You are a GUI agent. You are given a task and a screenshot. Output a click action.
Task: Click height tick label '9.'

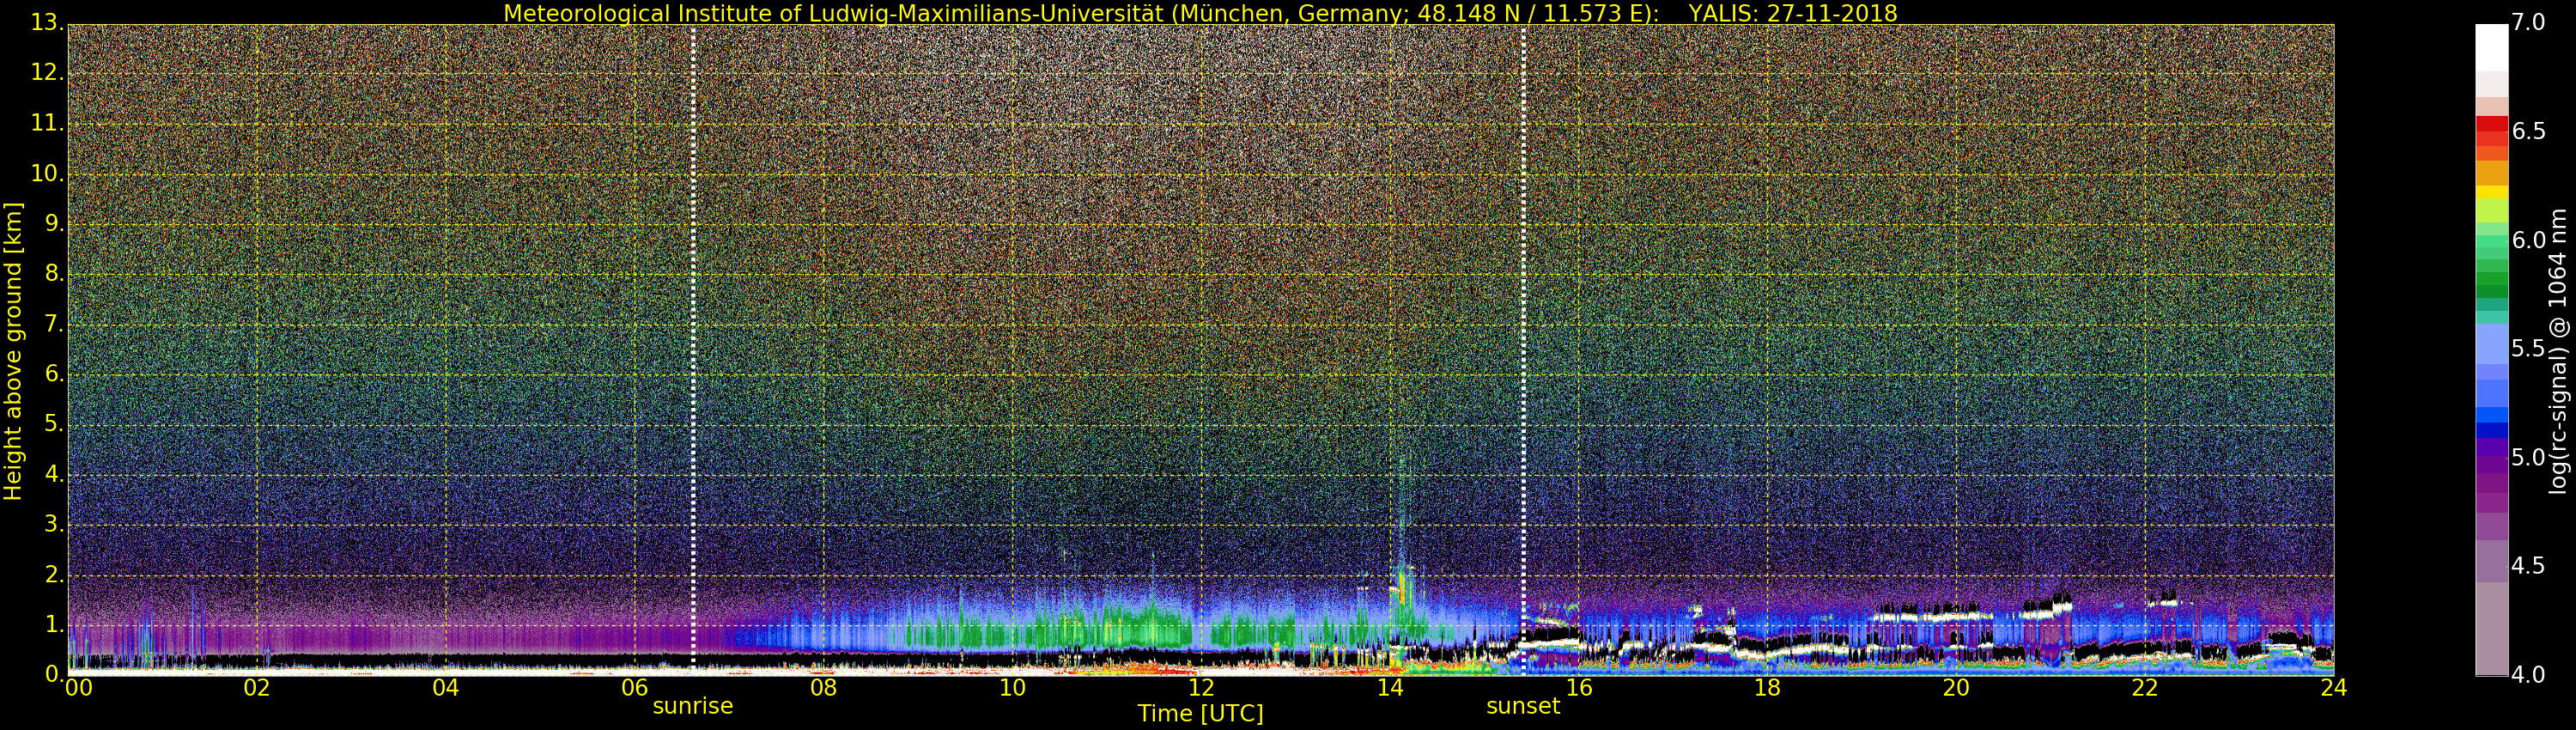point(54,223)
